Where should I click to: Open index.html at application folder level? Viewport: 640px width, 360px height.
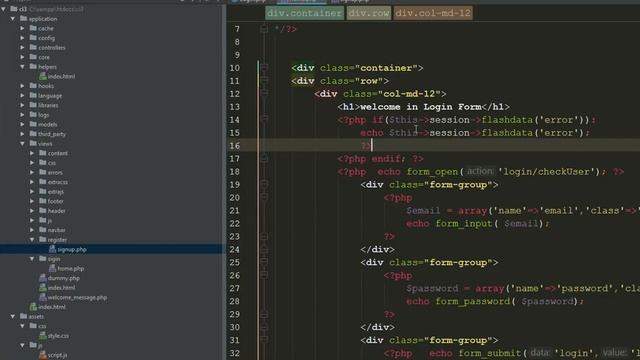coord(47,307)
